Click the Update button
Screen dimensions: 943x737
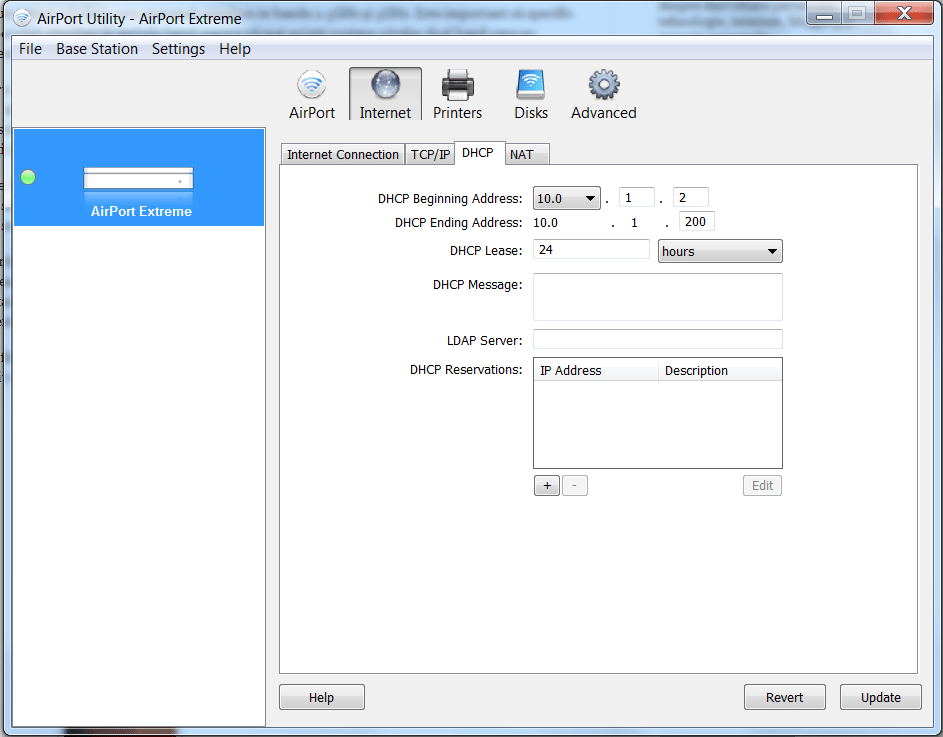pos(880,698)
